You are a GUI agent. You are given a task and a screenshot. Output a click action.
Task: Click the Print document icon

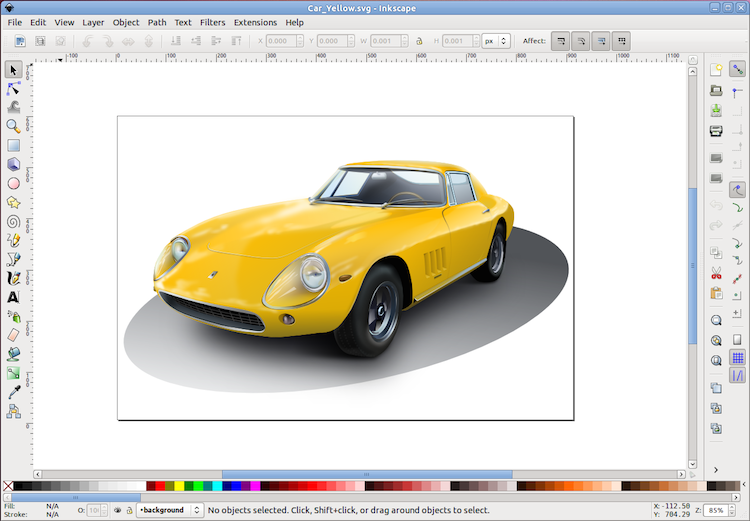(716, 131)
